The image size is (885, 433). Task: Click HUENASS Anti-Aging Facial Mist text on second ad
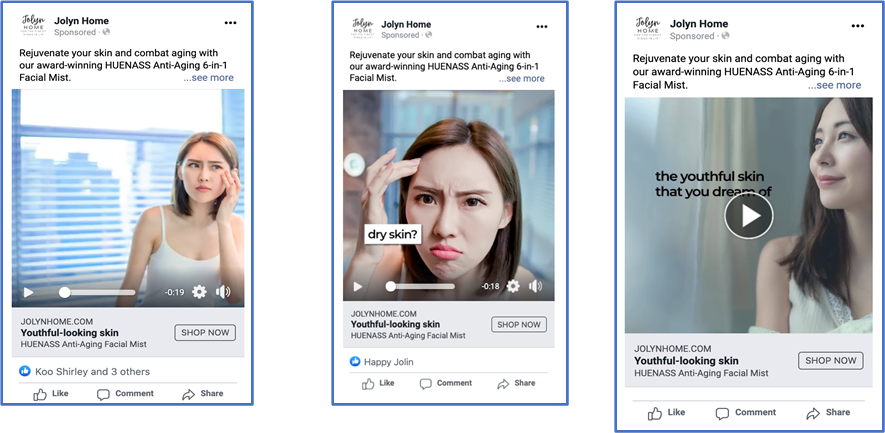click(408, 335)
